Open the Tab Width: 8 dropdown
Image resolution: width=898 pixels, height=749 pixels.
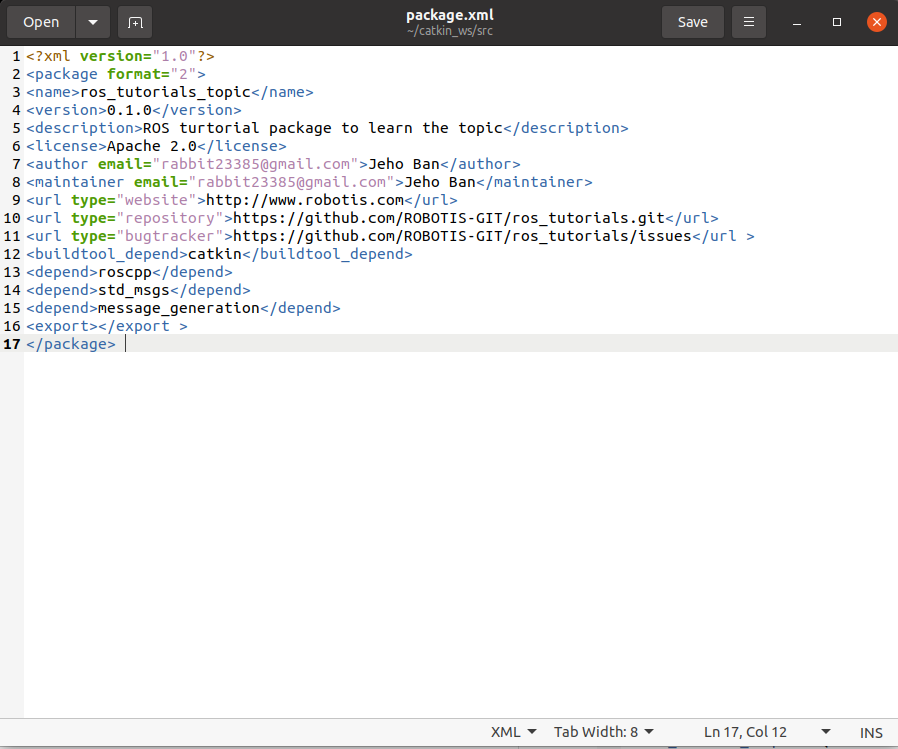(x=604, y=732)
